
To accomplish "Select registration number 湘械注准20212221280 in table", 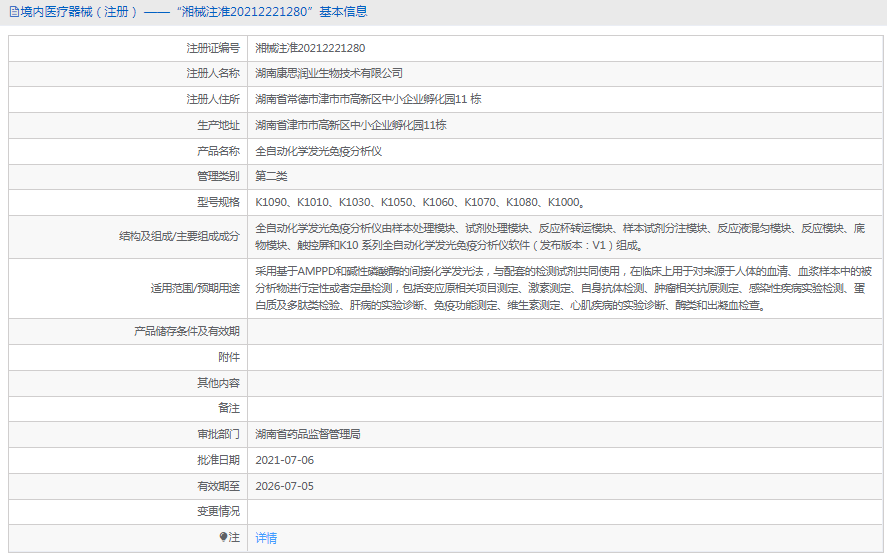I will coord(310,48).
